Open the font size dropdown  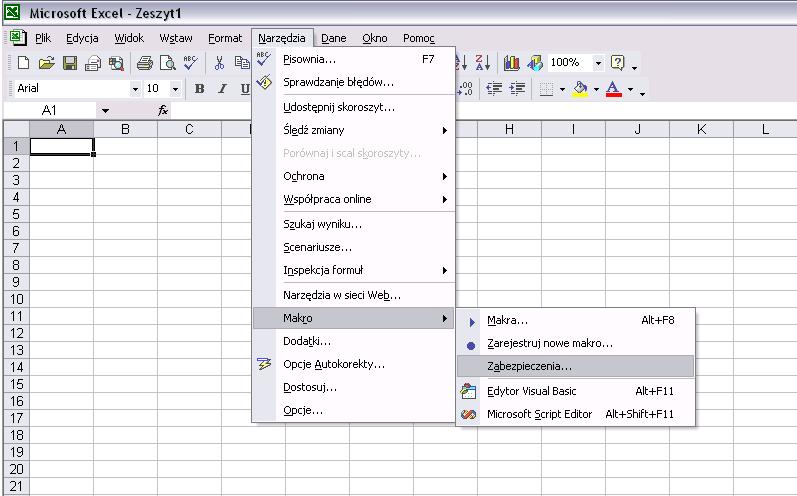pos(175,89)
